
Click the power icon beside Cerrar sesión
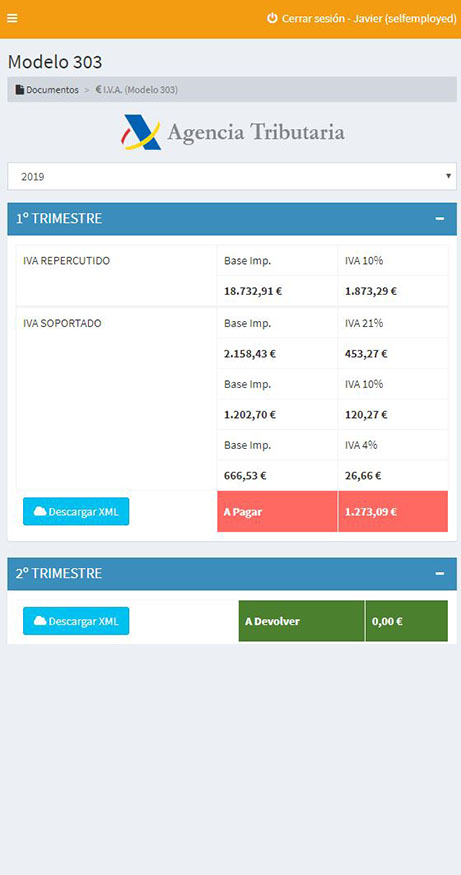pos(272,18)
